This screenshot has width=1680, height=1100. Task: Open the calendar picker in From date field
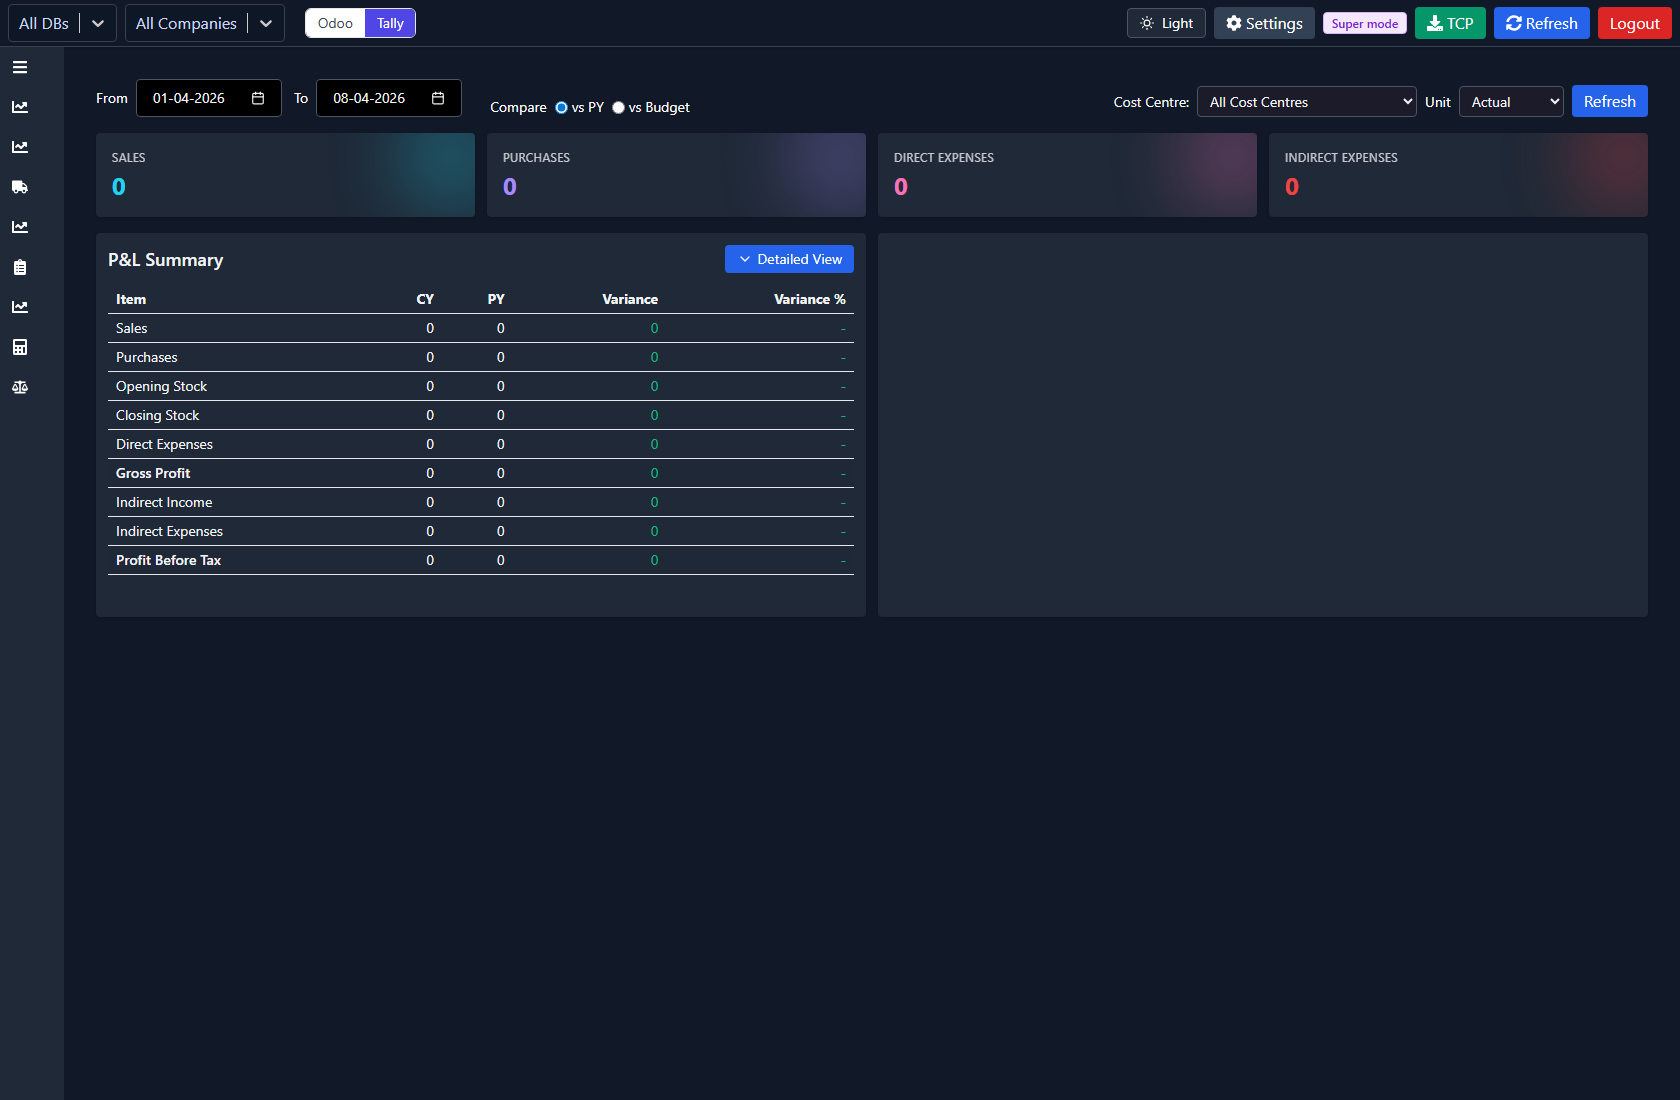(x=258, y=98)
